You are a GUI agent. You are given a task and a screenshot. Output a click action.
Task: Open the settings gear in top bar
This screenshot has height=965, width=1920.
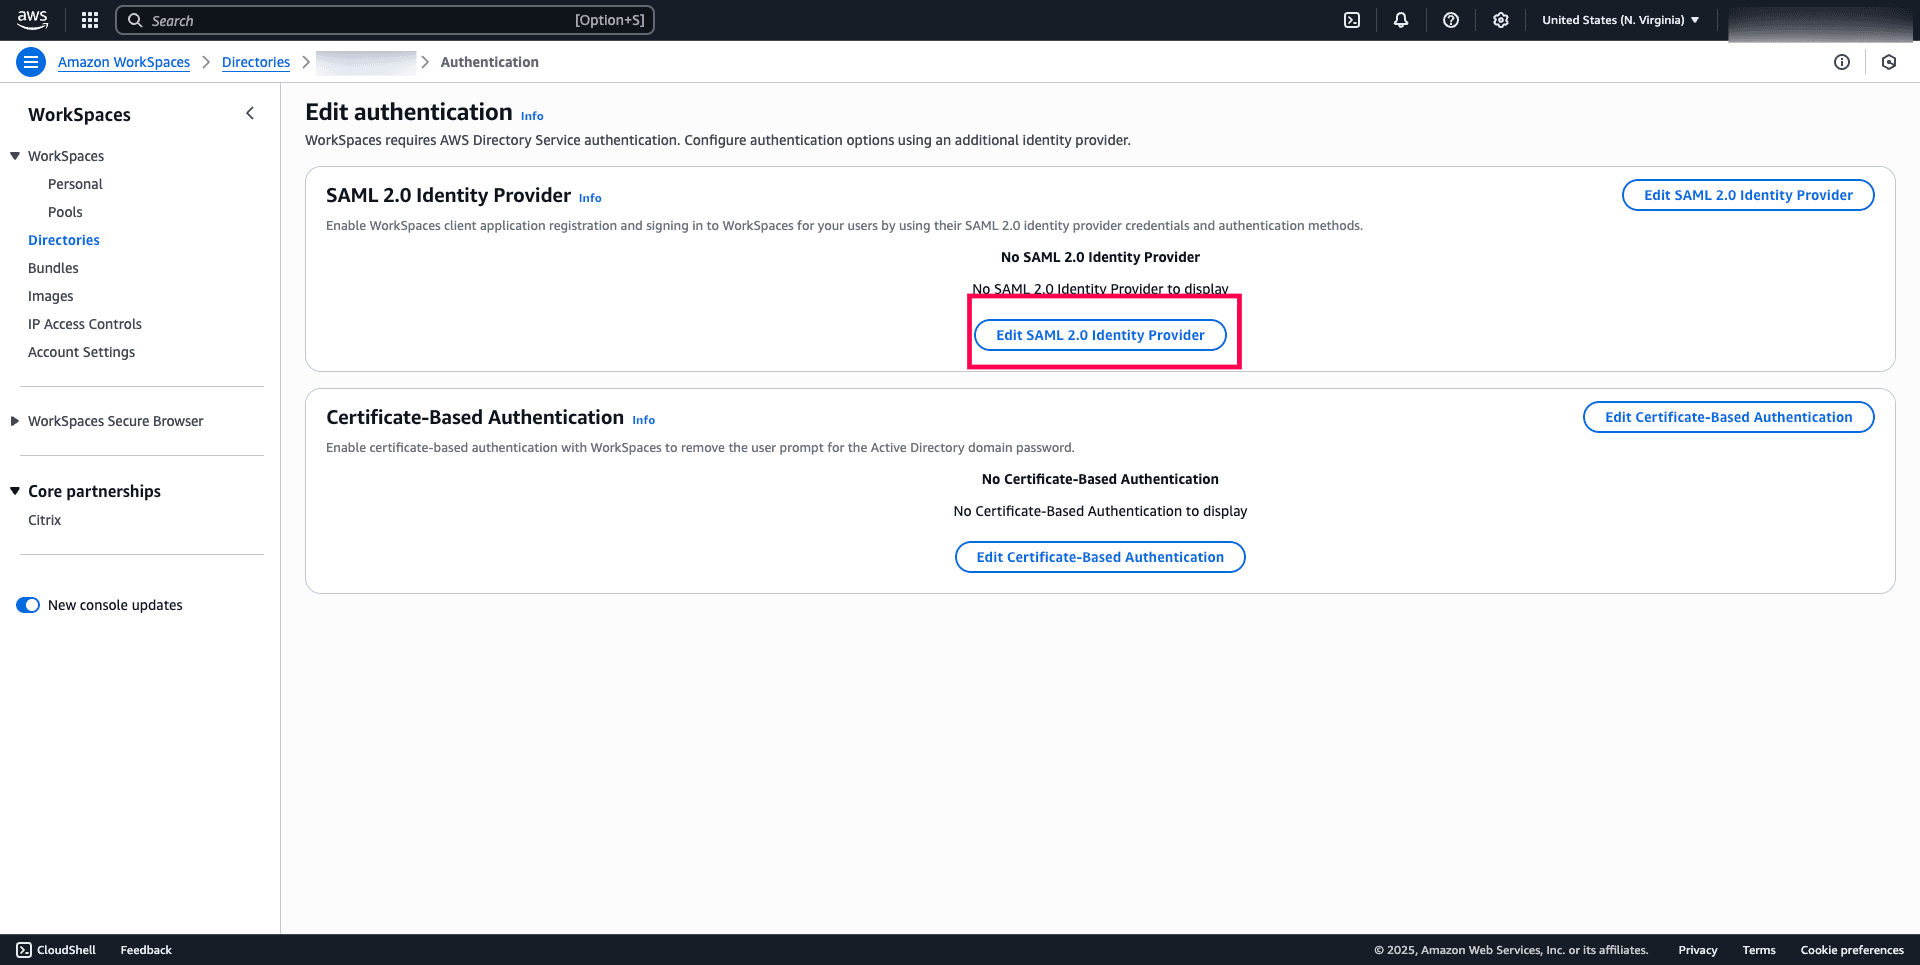(1501, 20)
